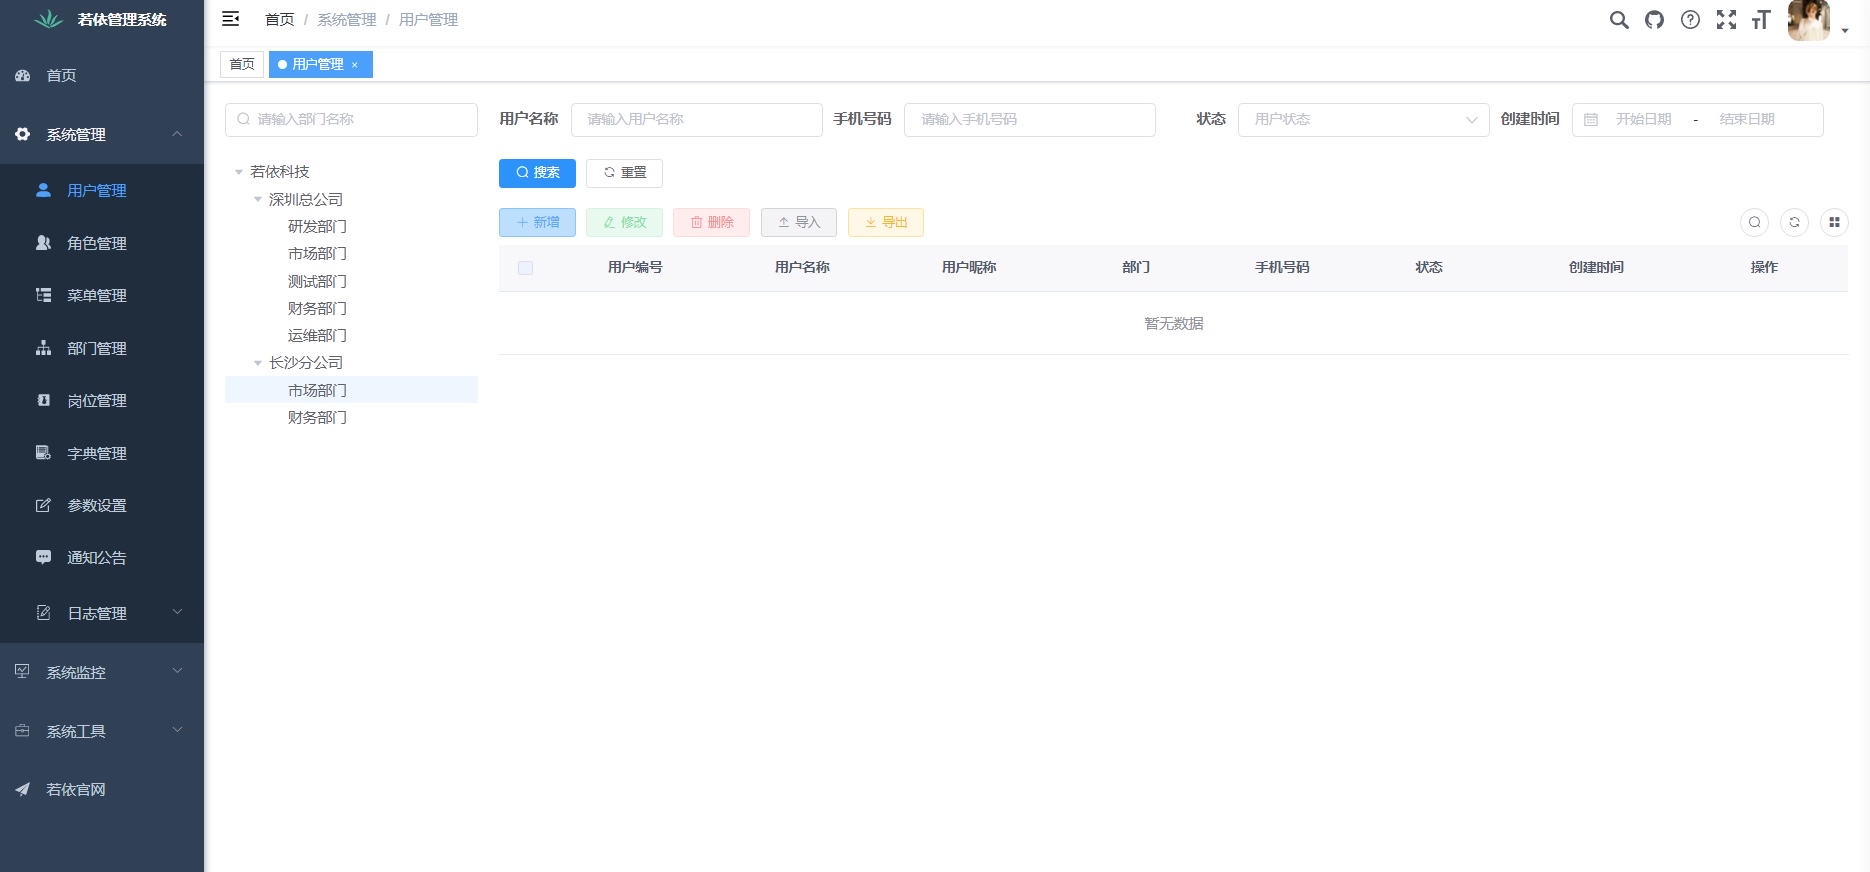The image size is (1870, 872).
Task: Select 市场部门 under 深圳总公司
Action: point(317,254)
